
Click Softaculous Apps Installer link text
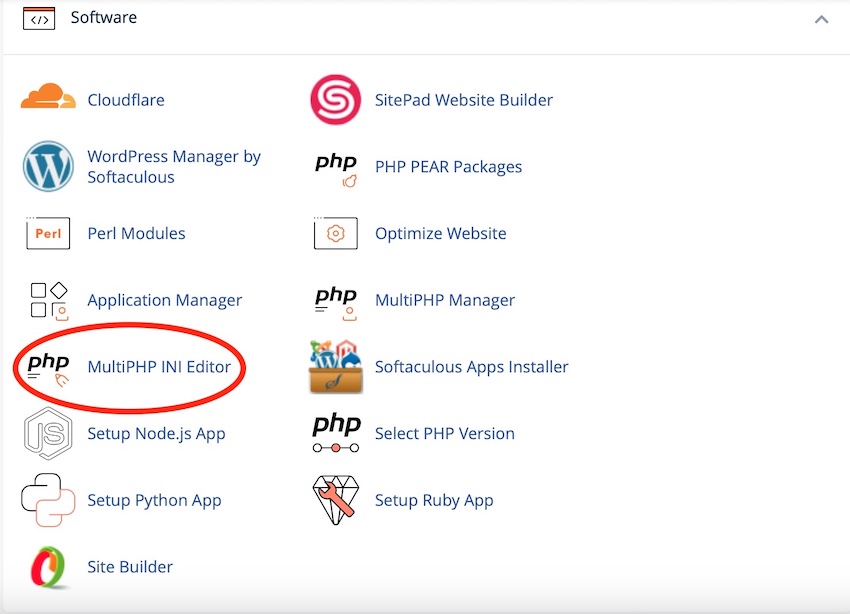tap(472, 367)
